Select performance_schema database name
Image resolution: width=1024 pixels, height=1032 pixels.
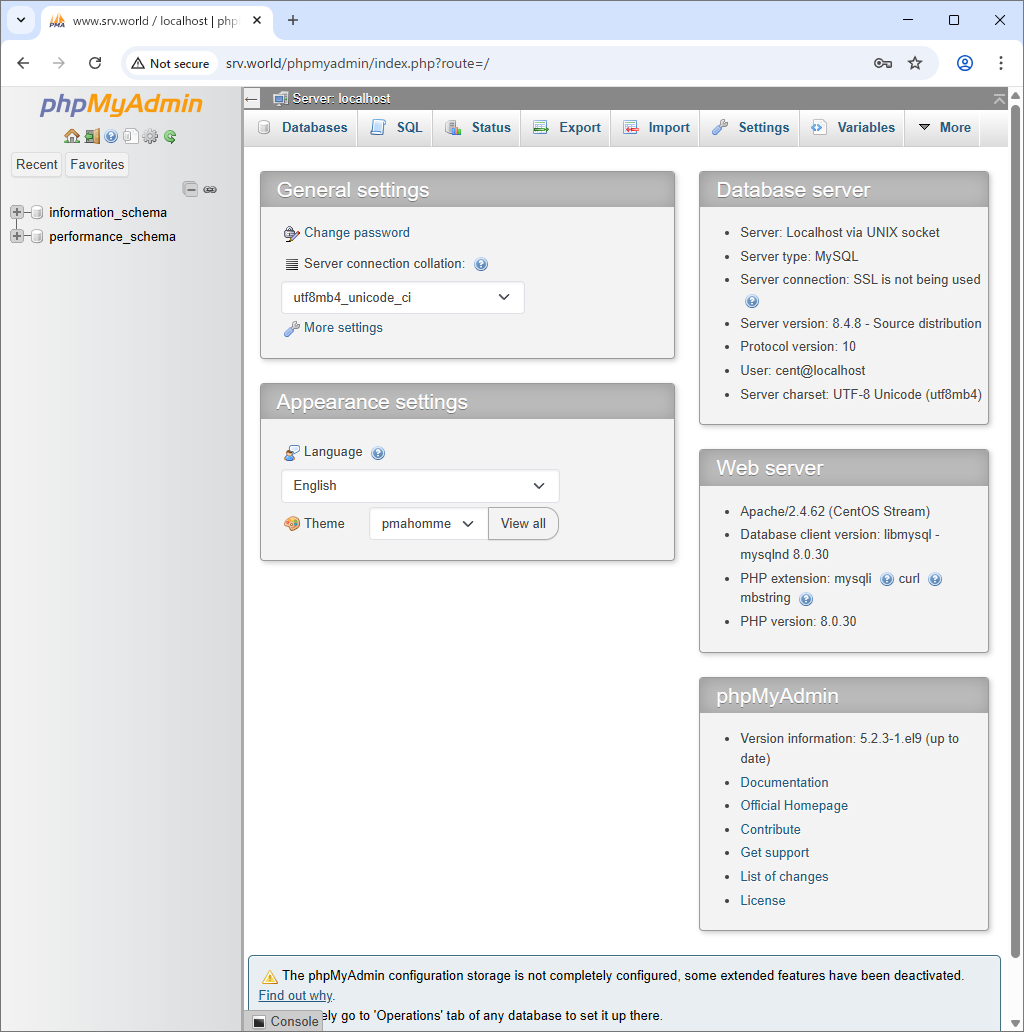(x=112, y=236)
